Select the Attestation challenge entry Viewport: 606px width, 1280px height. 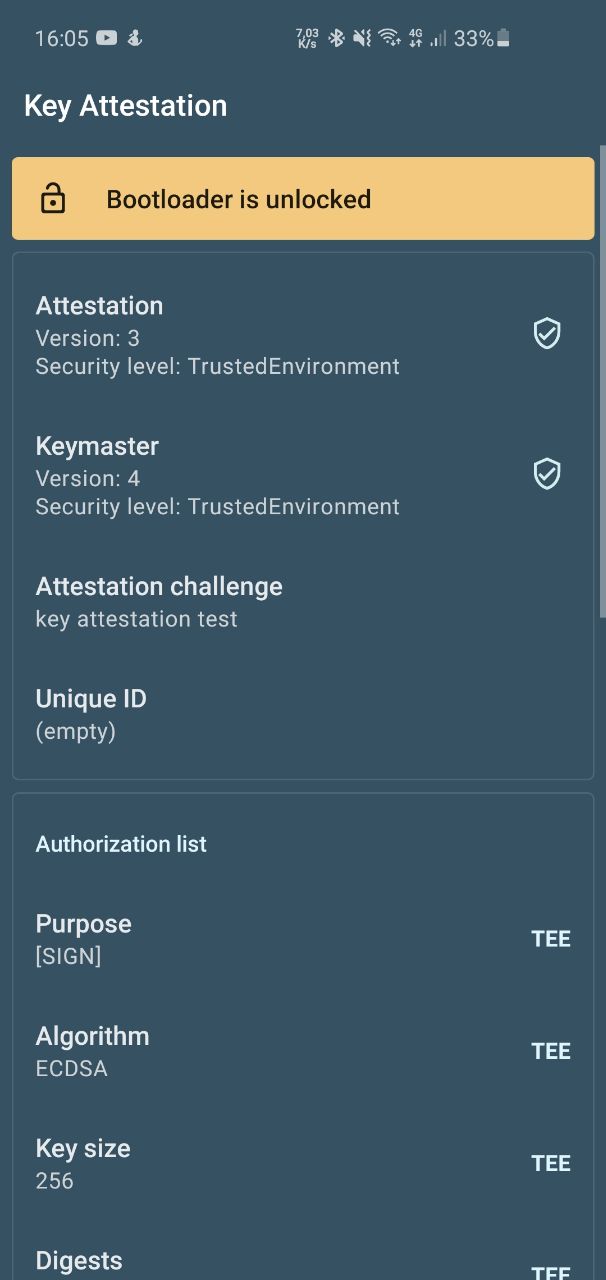coord(303,602)
